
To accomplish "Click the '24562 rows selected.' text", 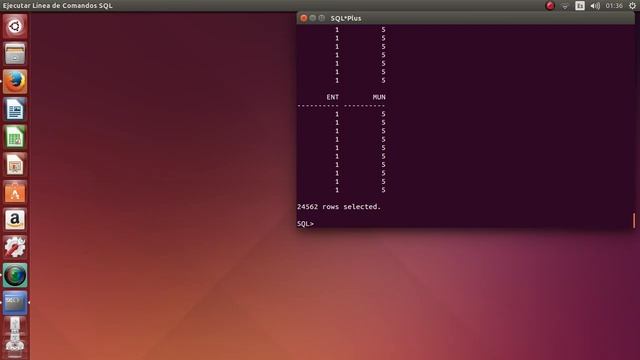I will tap(339, 207).
